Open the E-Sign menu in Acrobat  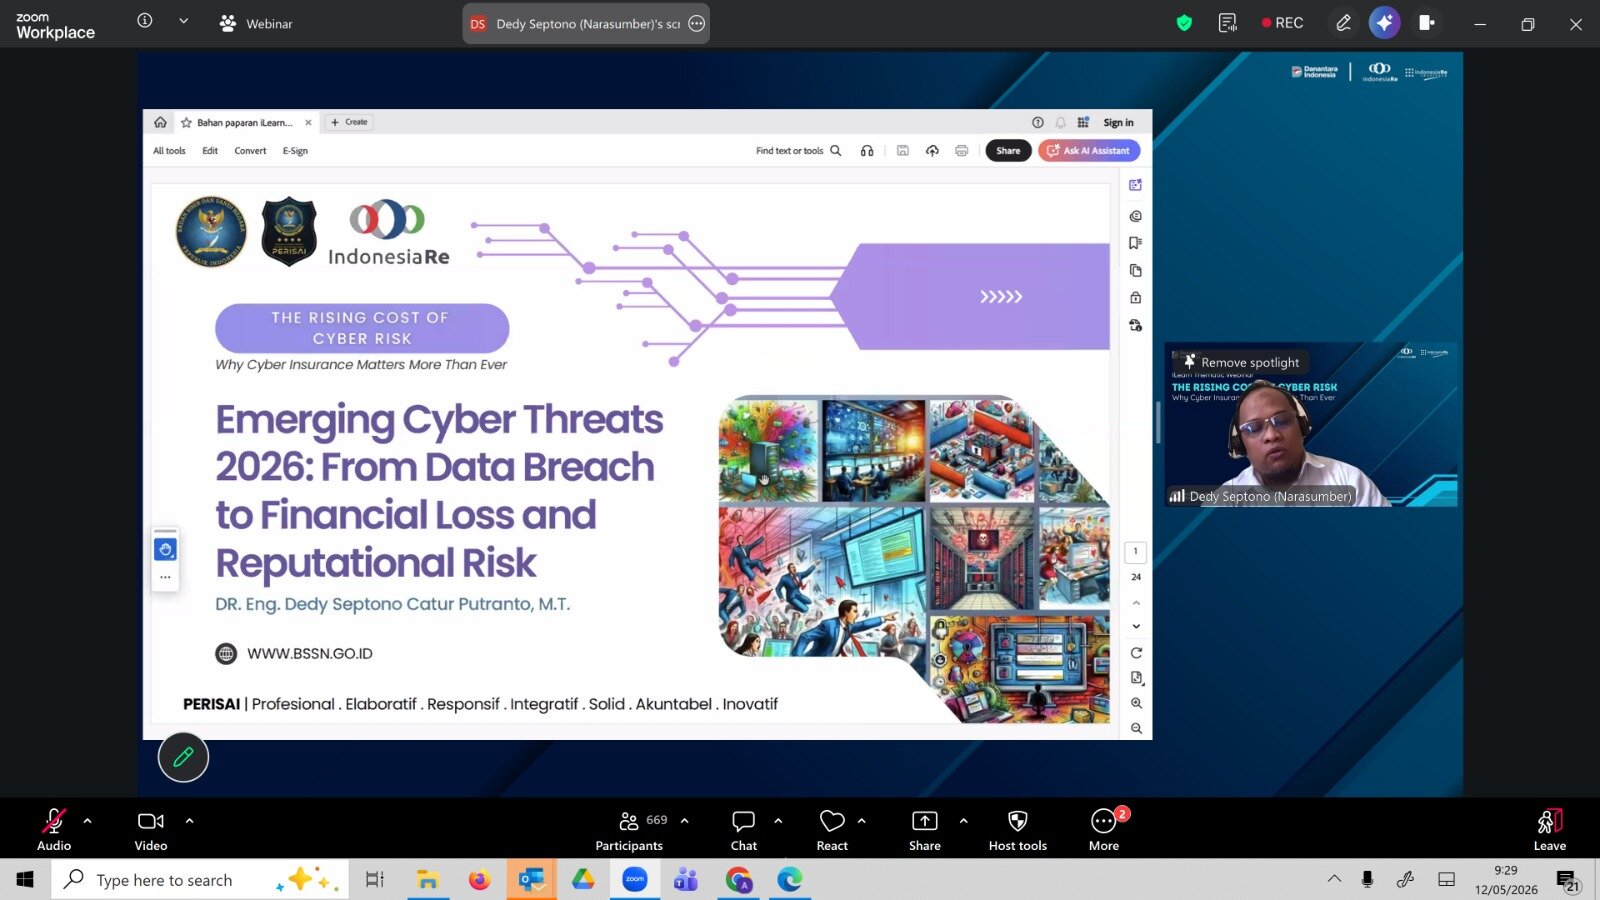pos(295,151)
